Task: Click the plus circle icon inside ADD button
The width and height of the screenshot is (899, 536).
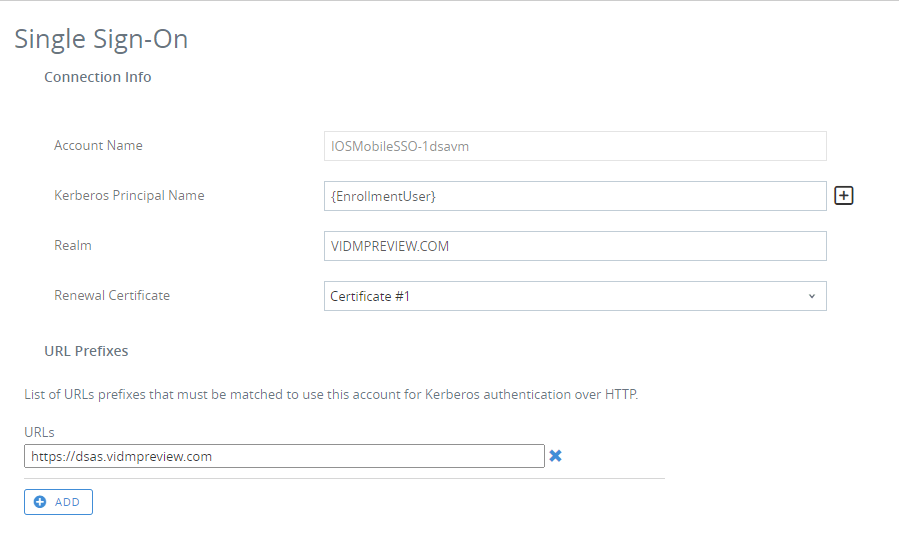Action: (40, 502)
